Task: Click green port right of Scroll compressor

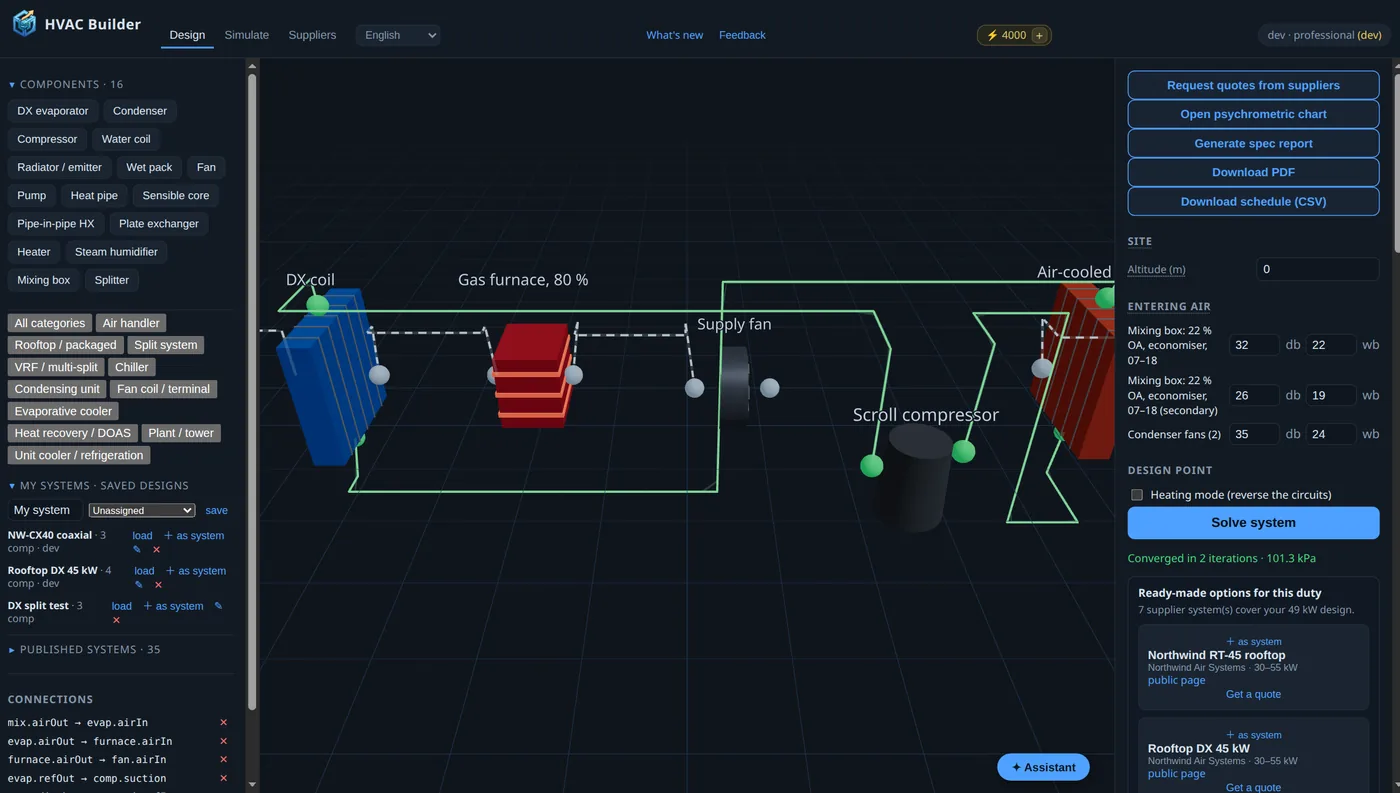Action: pos(963,451)
